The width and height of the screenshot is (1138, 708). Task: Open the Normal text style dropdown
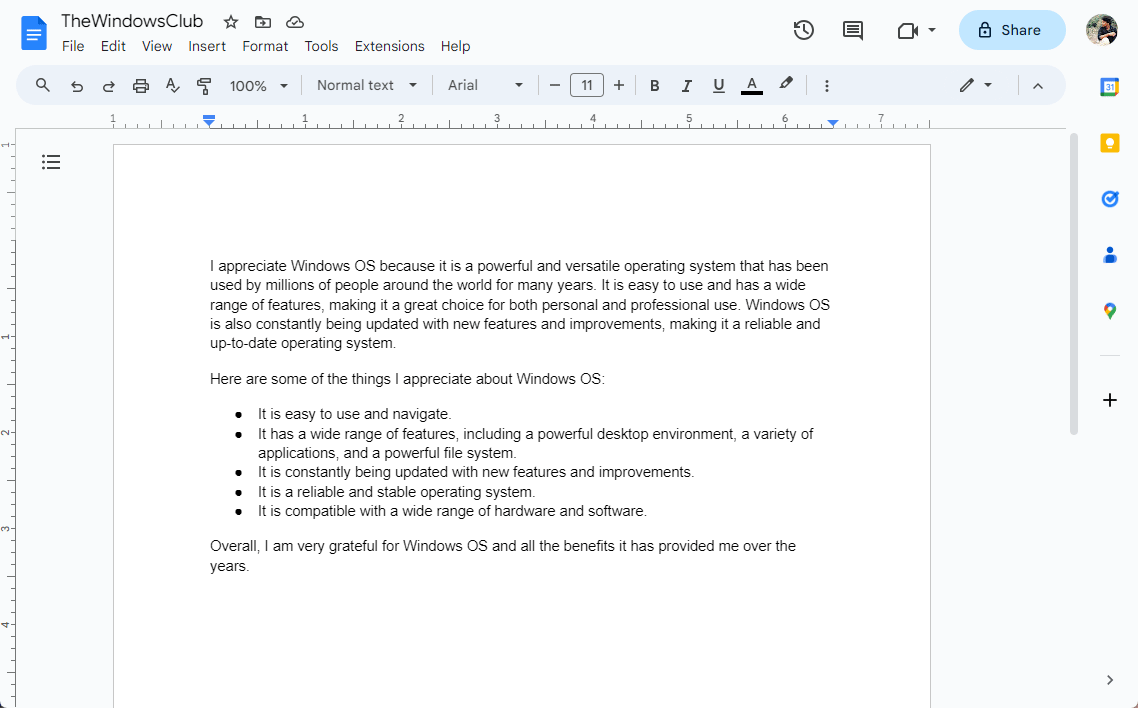tap(367, 86)
